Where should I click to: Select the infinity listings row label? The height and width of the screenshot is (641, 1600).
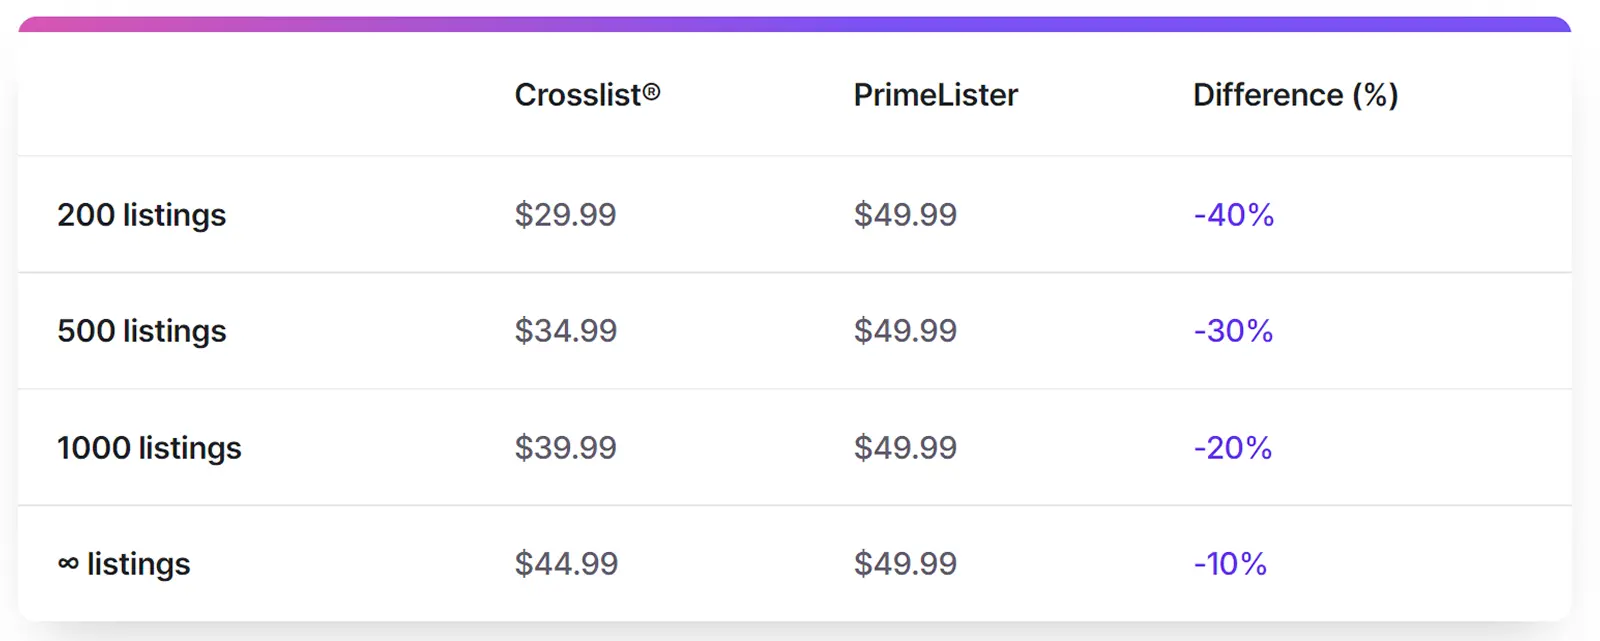124,564
